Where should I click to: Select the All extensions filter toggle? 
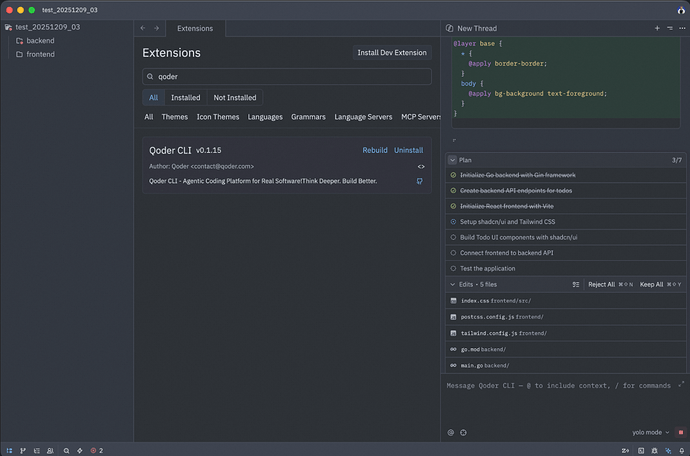153,98
